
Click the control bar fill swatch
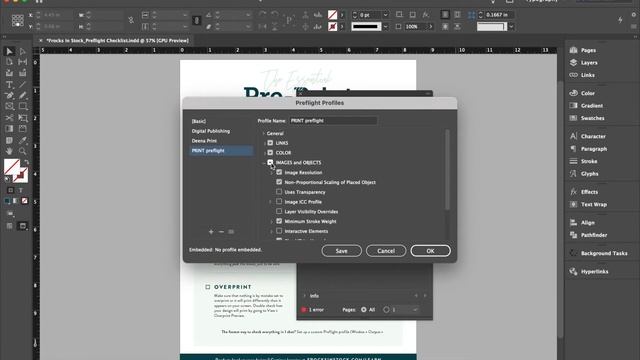point(332,15)
